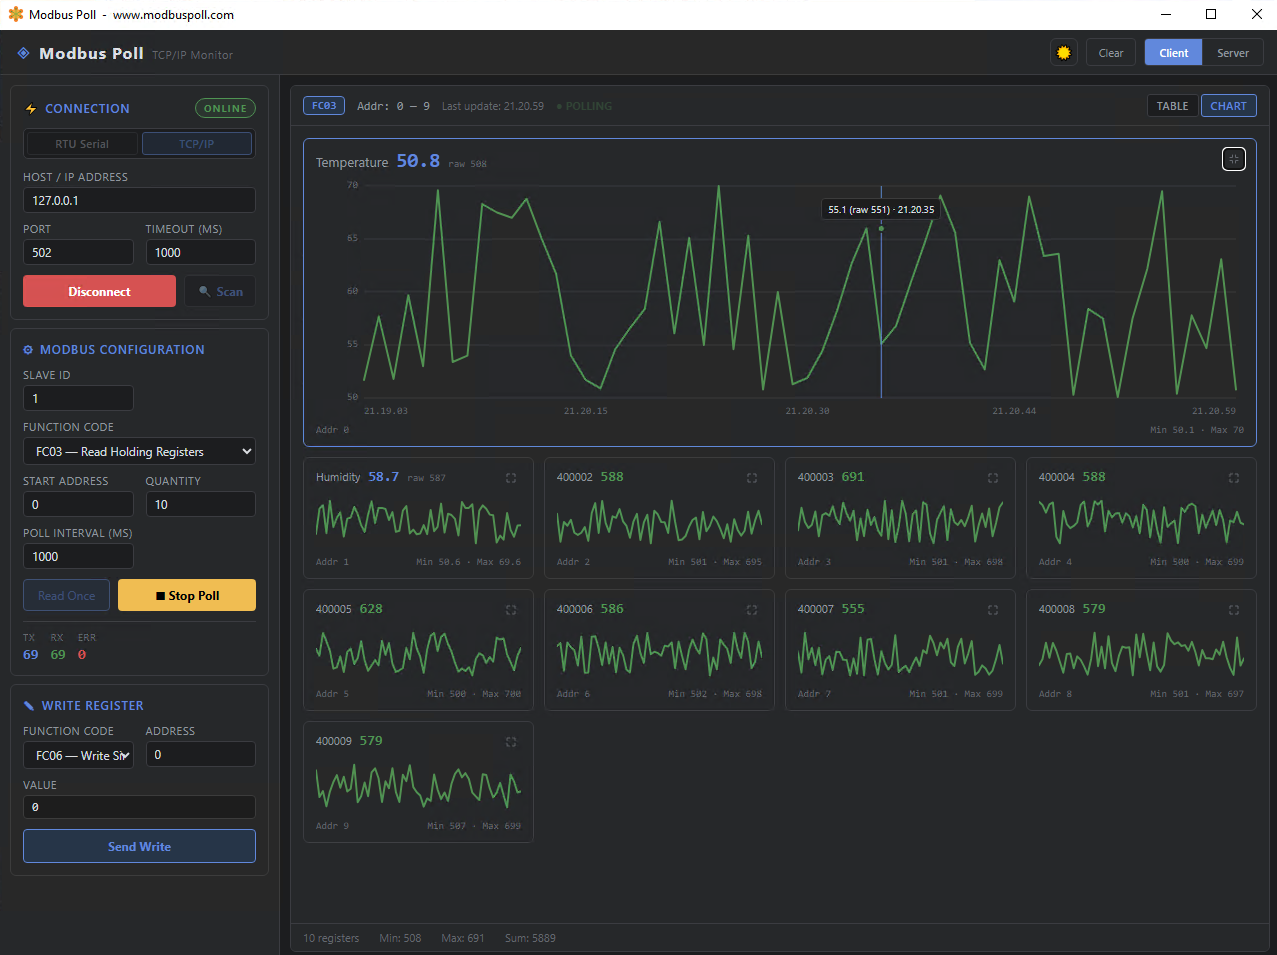Image resolution: width=1277 pixels, height=955 pixels.
Task: Collapse the expanded Temperature chart icon
Action: (x=1234, y=159)
